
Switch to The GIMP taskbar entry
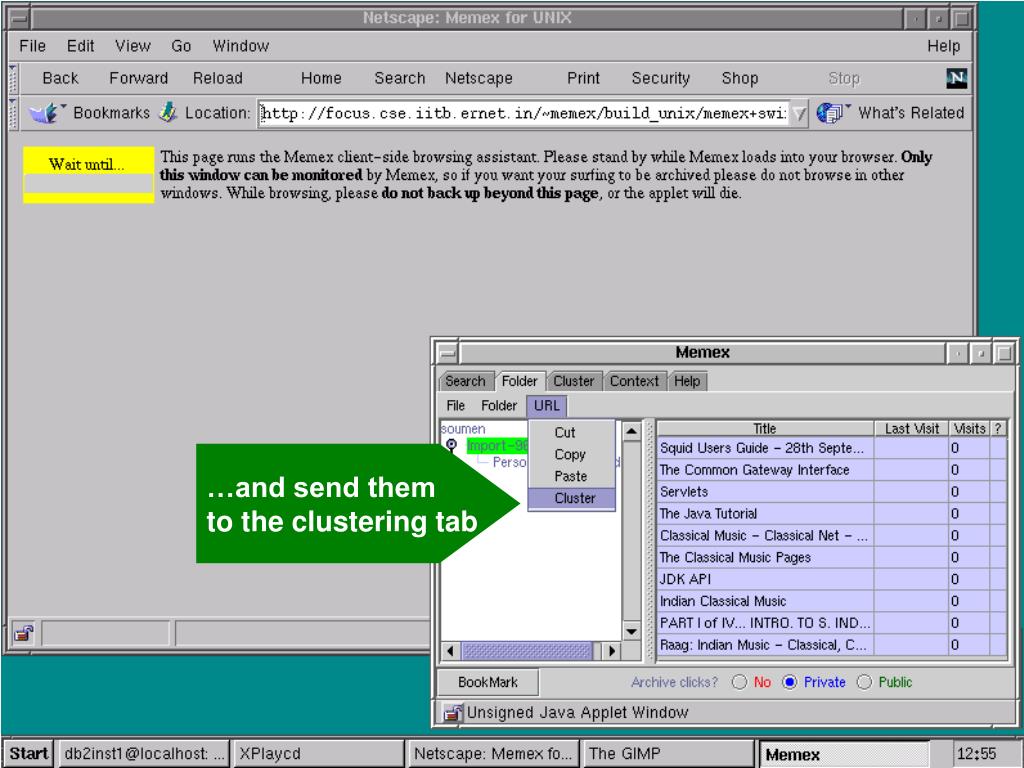[x=668, y=754]
